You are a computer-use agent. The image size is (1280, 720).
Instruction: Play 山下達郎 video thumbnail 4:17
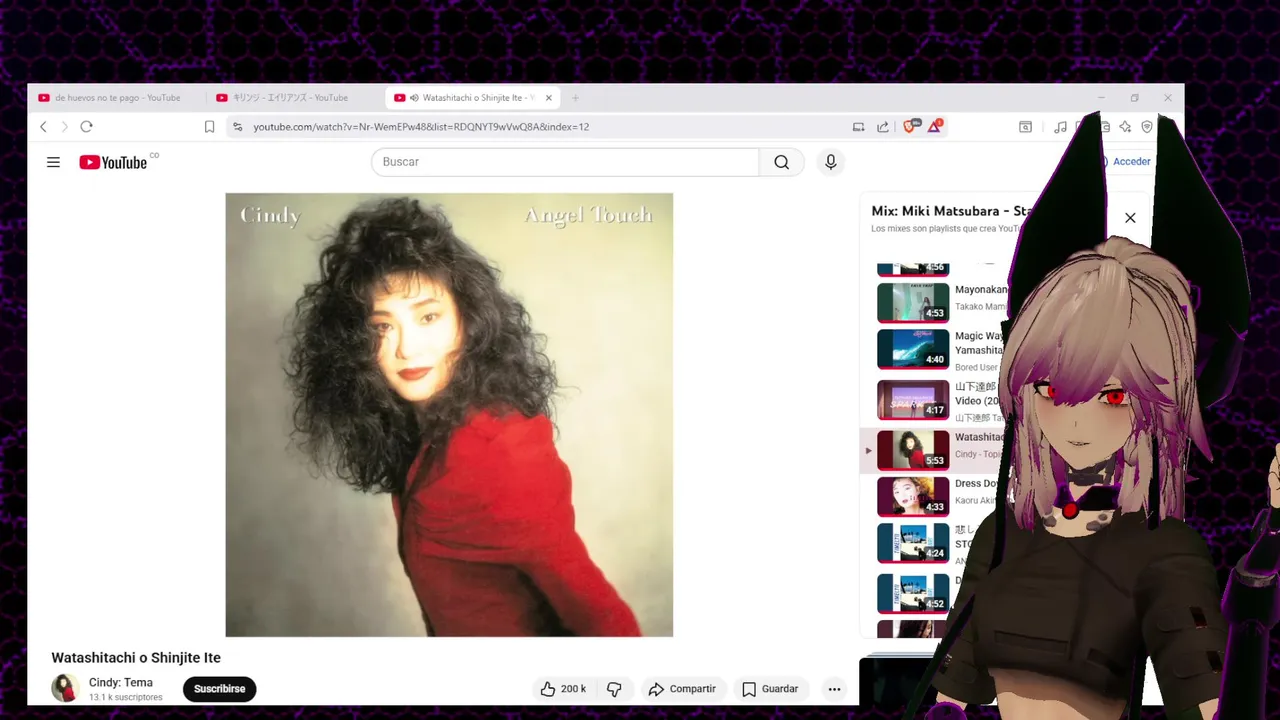pyautogui.click(x=913, y=399)
